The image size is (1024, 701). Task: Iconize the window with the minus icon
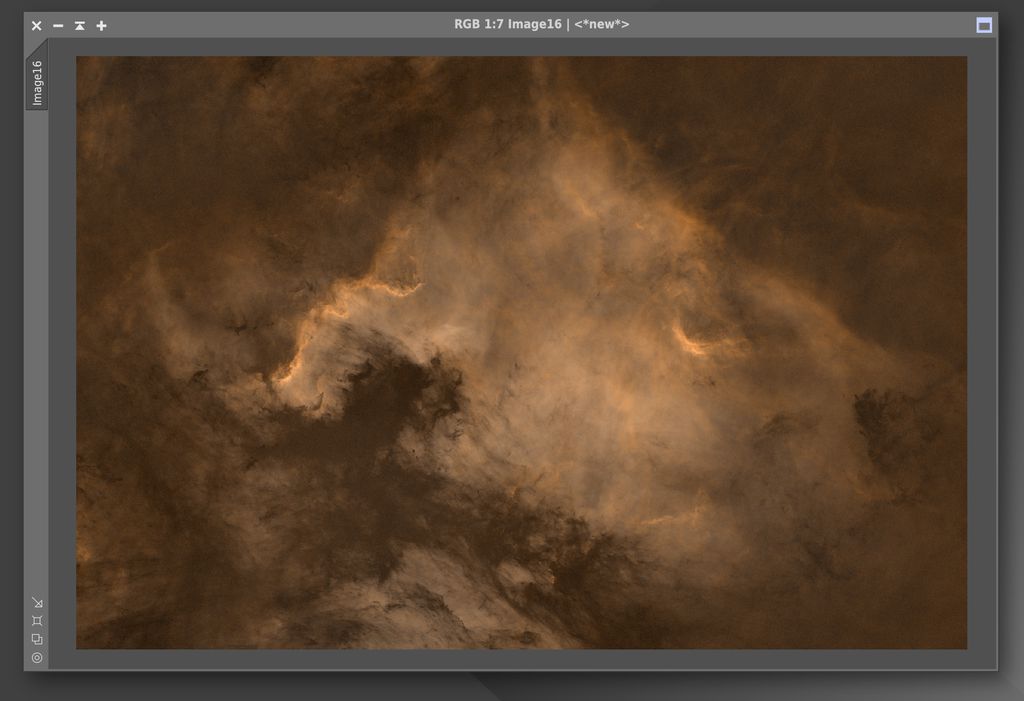(58, 25)
